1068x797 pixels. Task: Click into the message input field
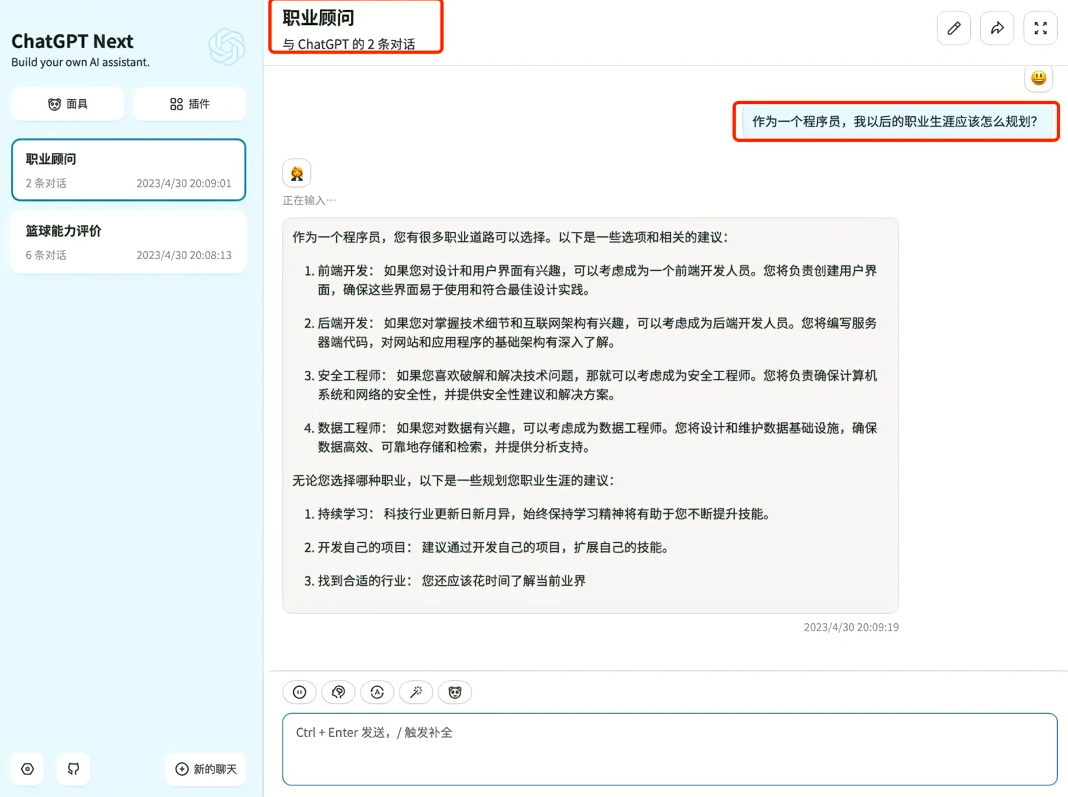[670, 749]
